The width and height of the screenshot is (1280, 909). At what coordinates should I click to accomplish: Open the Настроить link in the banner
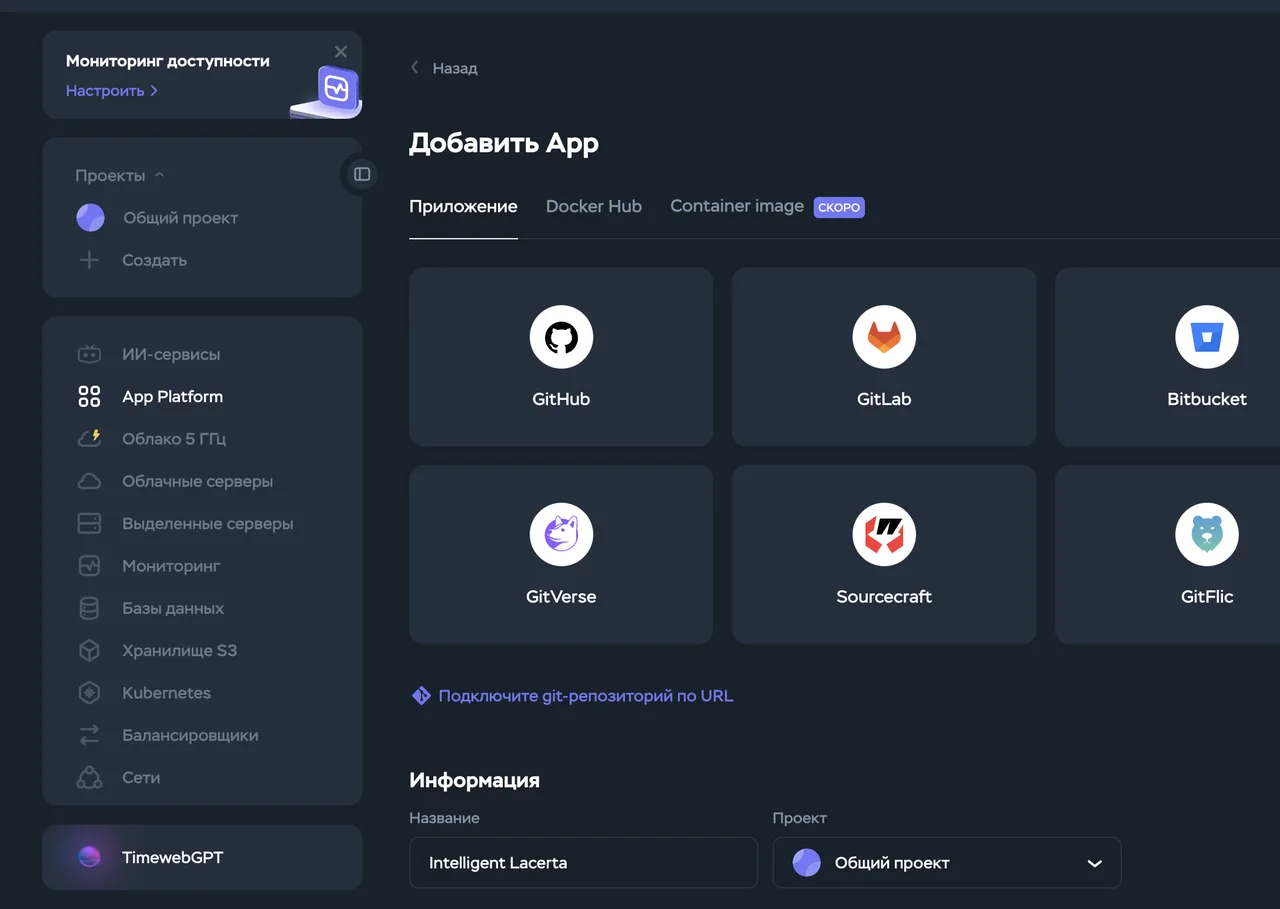pos(112,91)
